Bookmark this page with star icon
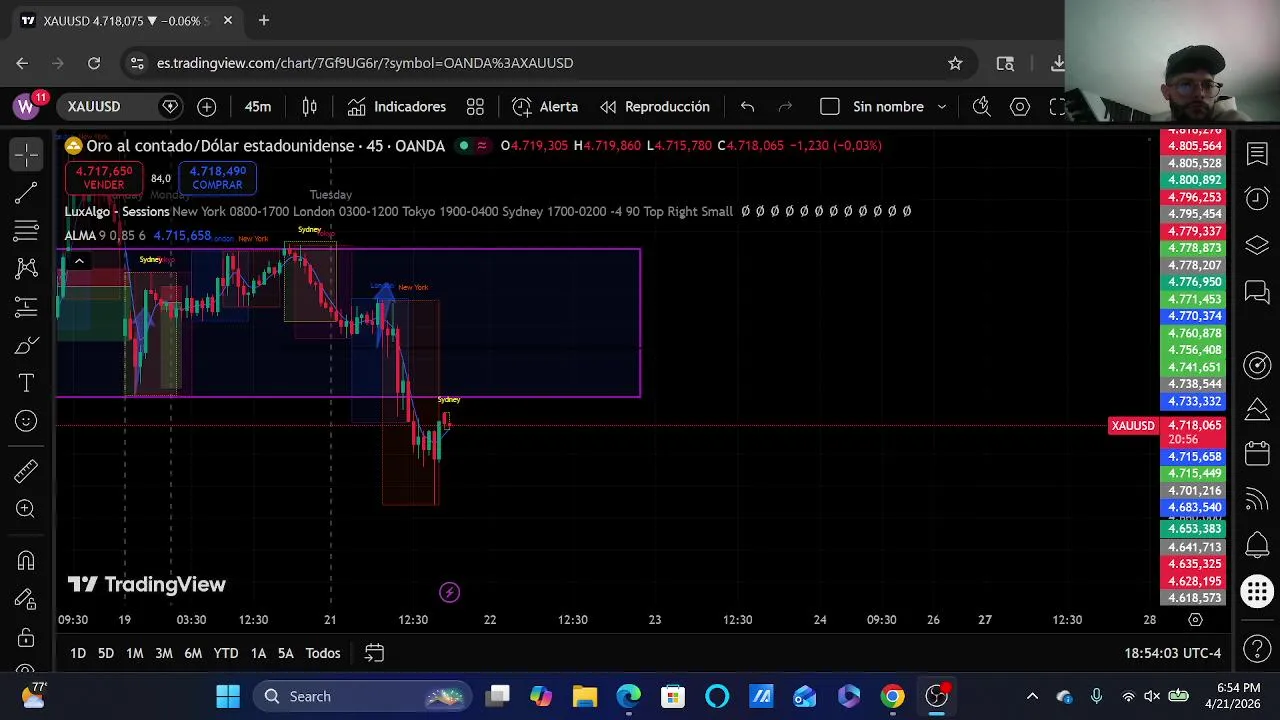 coord(955,63)
